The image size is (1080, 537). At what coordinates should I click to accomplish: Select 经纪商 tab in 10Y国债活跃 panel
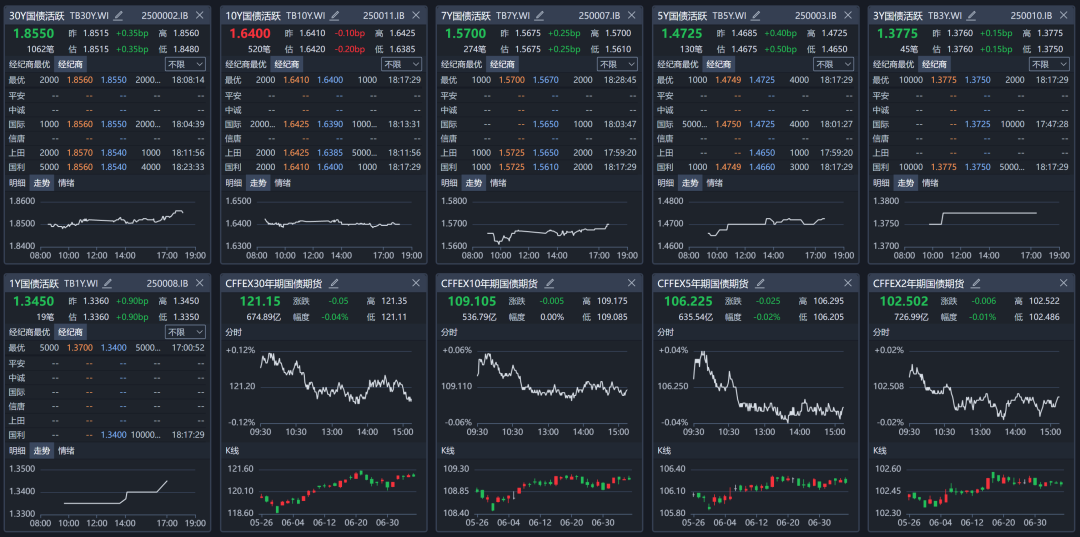[288, 64]
